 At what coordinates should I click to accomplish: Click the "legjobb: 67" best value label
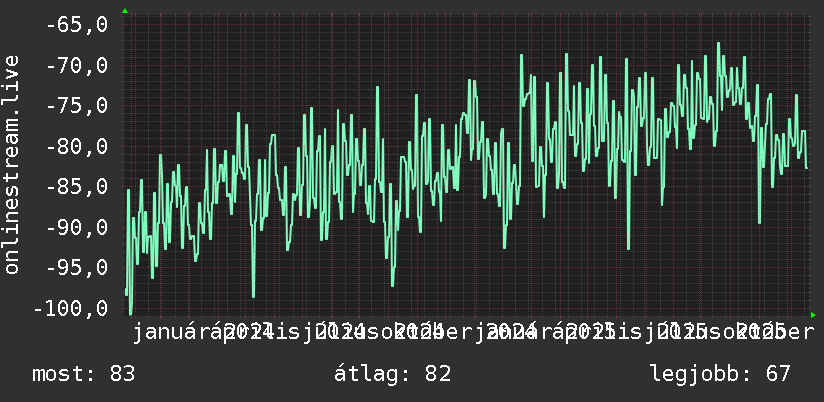pos(720,374)
